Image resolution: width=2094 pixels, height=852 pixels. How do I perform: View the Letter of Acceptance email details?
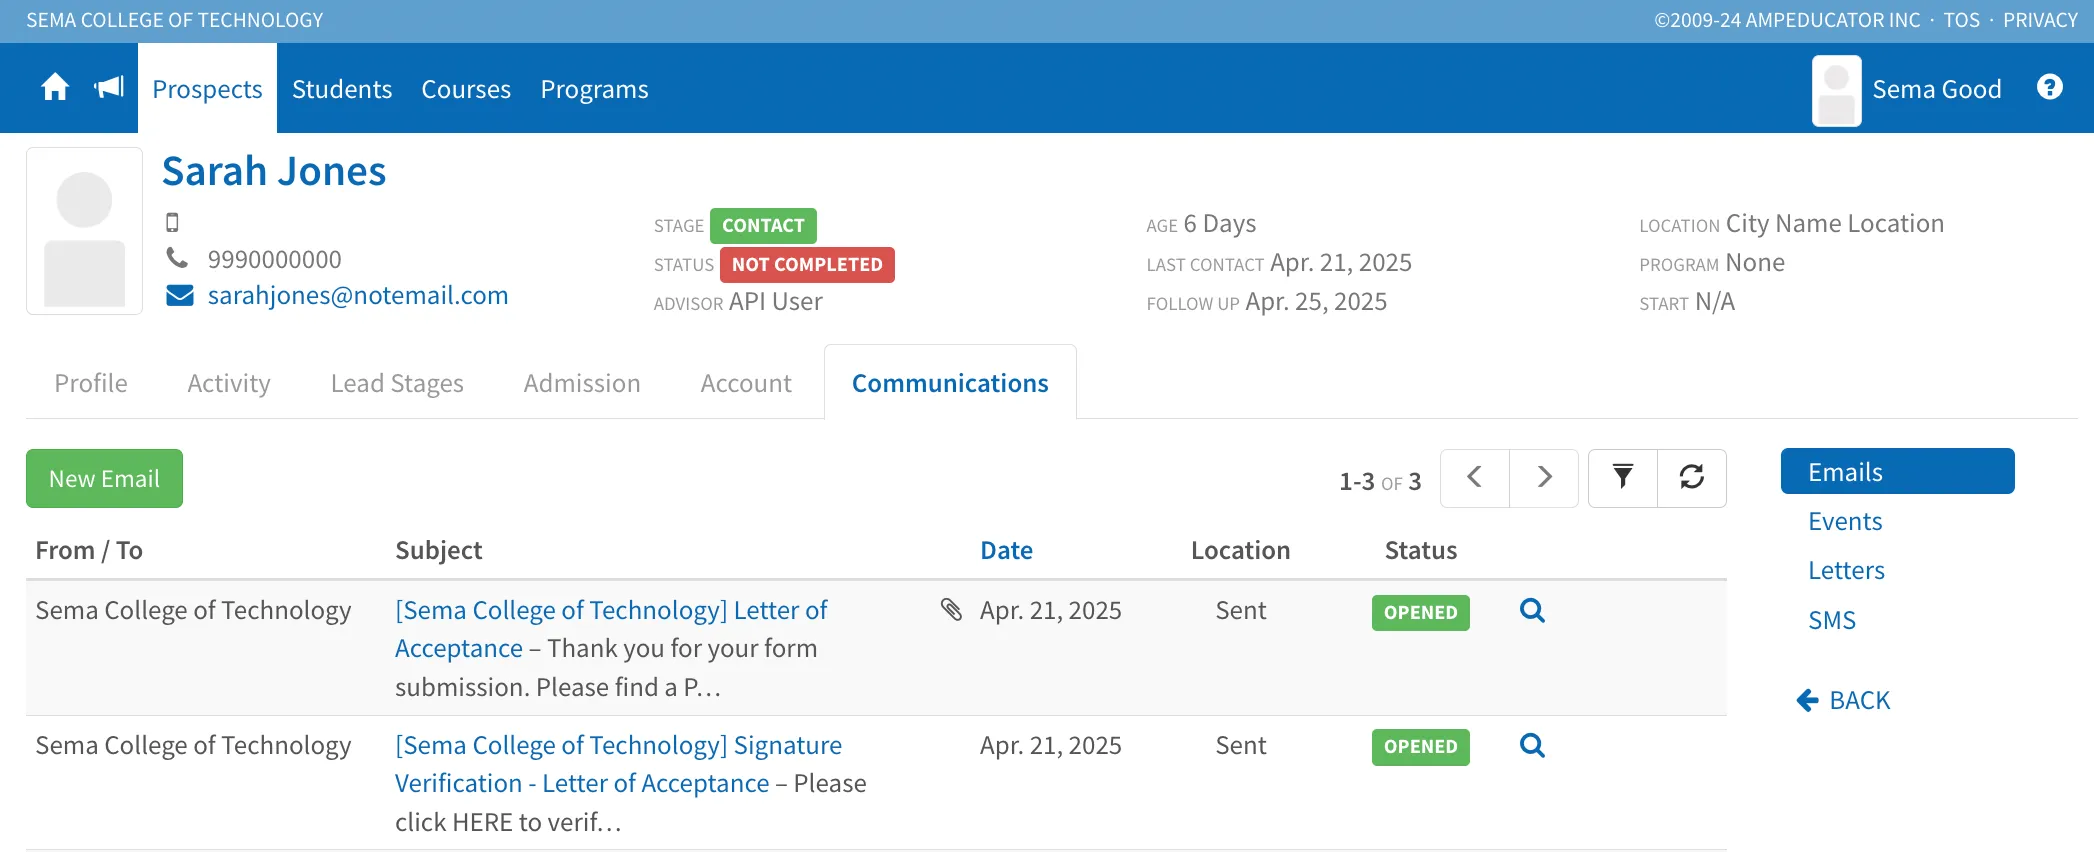point(1532,611)
